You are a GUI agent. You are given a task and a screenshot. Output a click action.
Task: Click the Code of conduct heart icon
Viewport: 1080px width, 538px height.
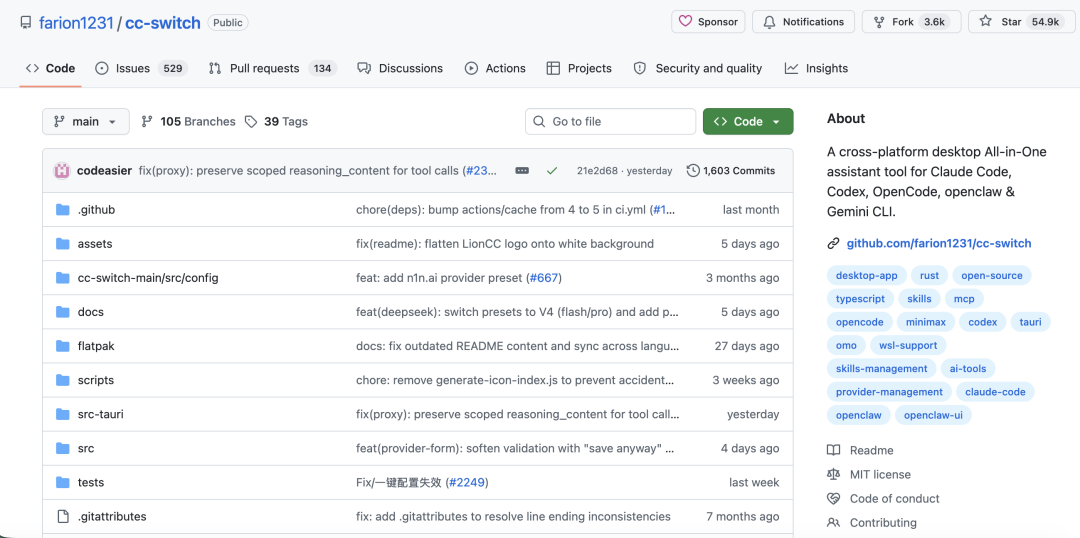833,499
